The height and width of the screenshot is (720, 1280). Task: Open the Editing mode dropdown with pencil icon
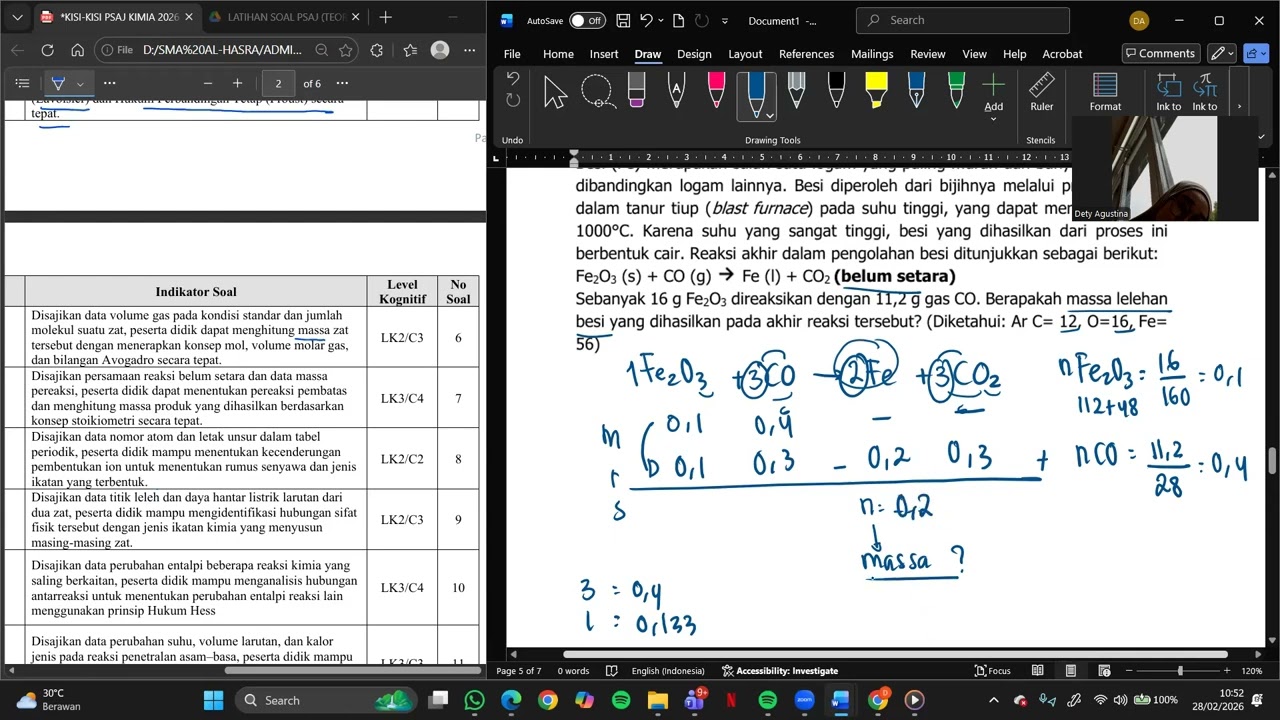tap(1222, 54)
